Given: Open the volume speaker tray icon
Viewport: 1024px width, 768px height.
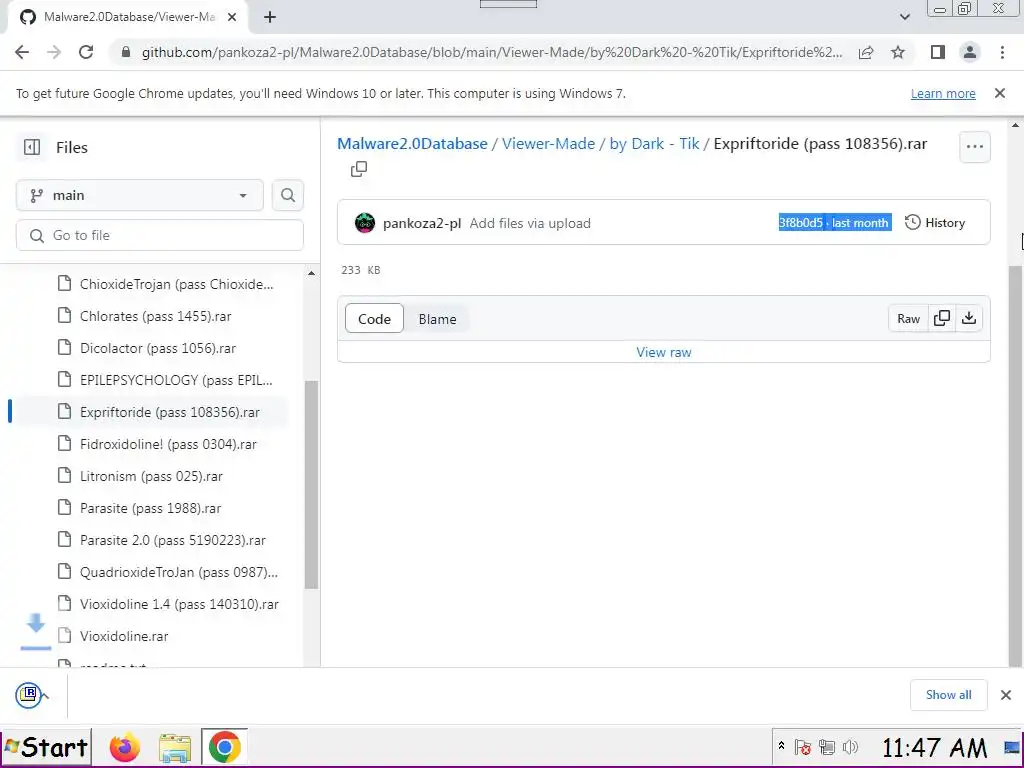Looking at the screenshot, I should click(850, 747).
